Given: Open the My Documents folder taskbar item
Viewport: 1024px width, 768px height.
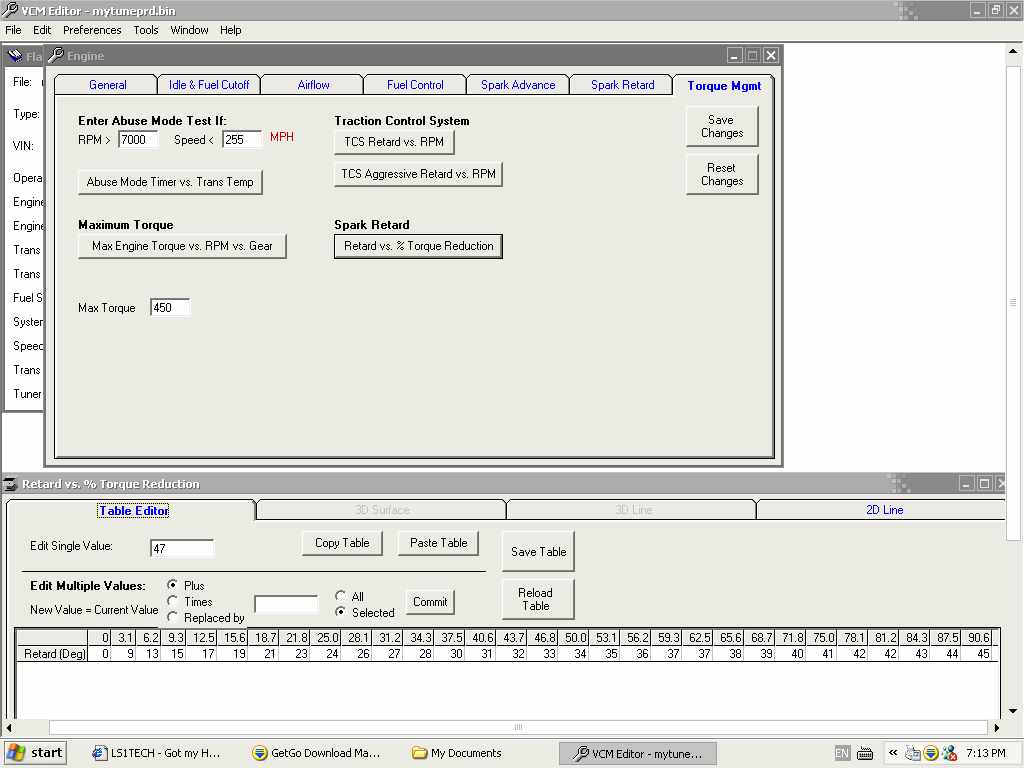Looking at the screenshot, I should point(456,753).
